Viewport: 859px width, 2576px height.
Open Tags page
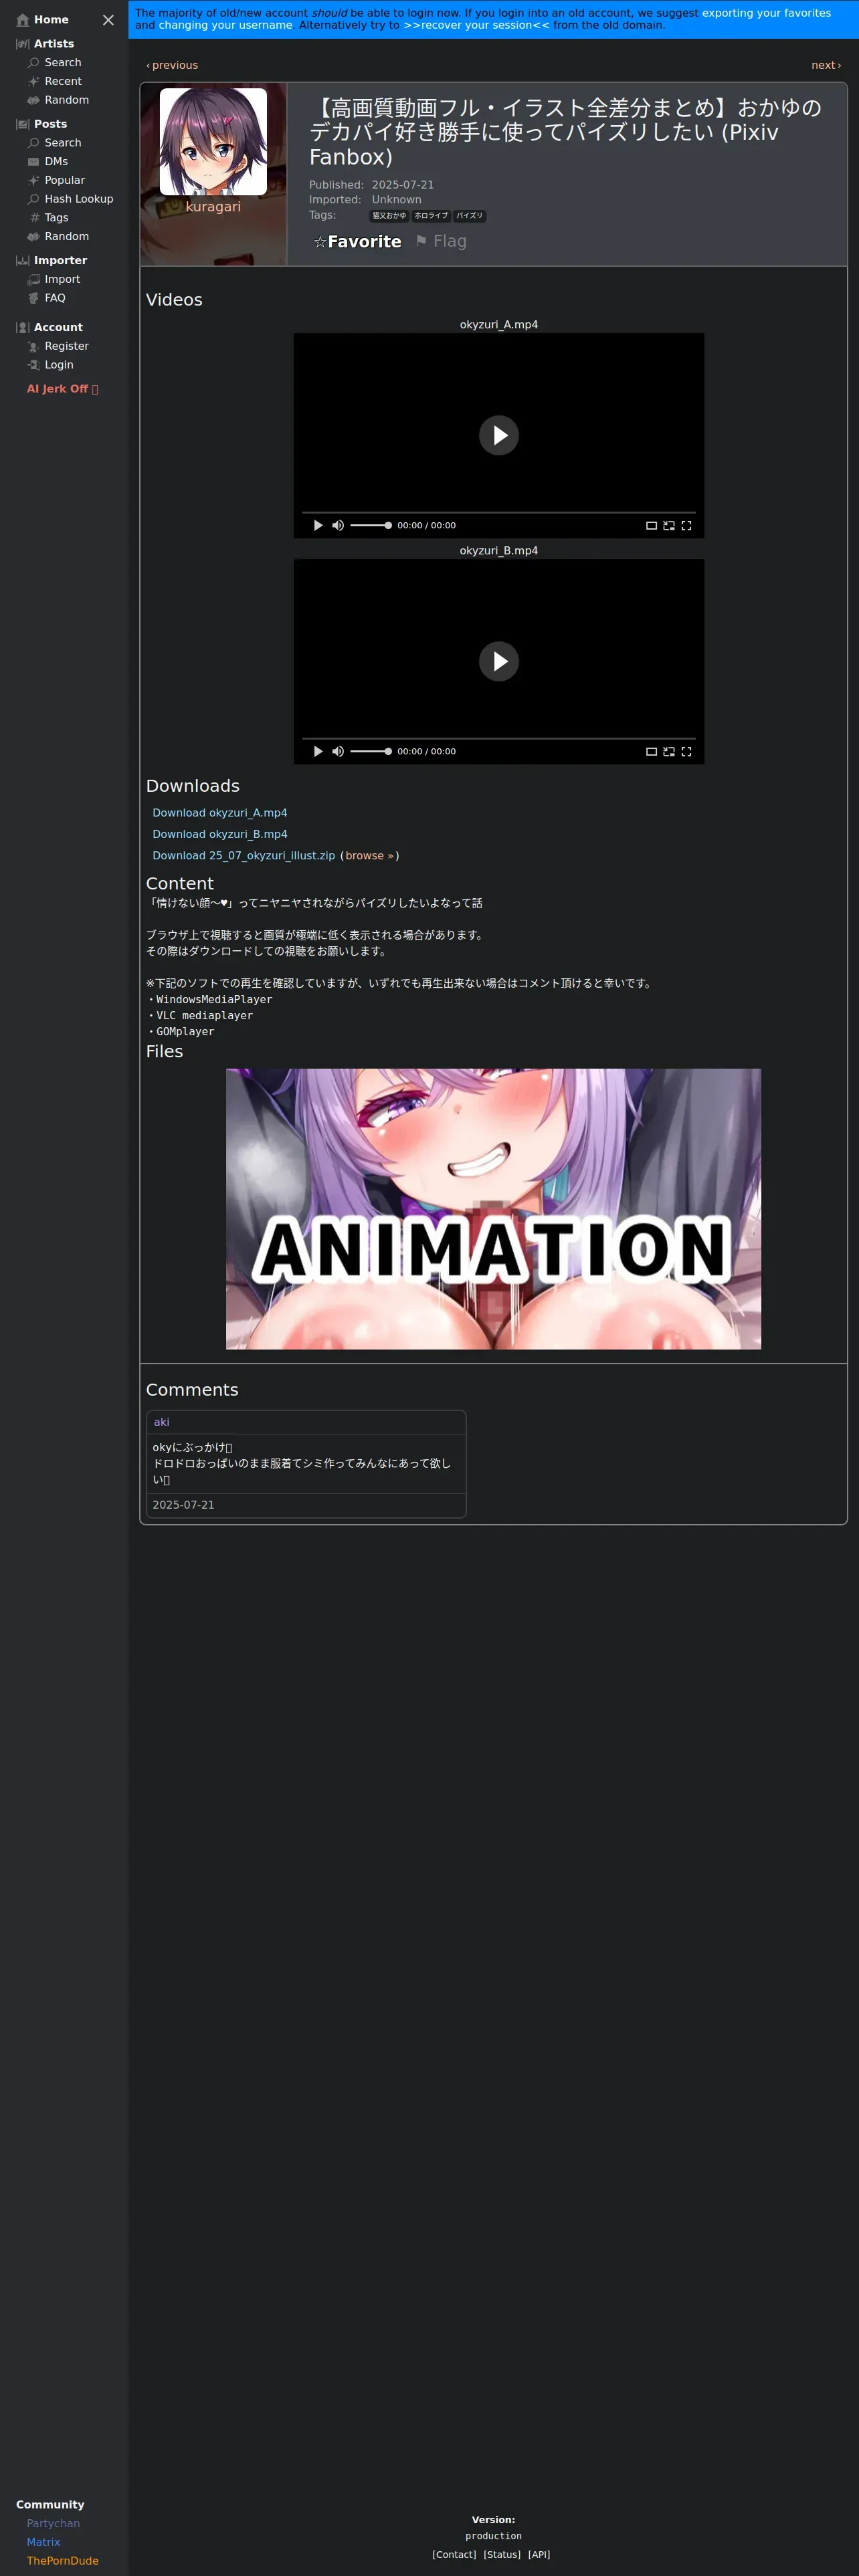click(48, 218)
